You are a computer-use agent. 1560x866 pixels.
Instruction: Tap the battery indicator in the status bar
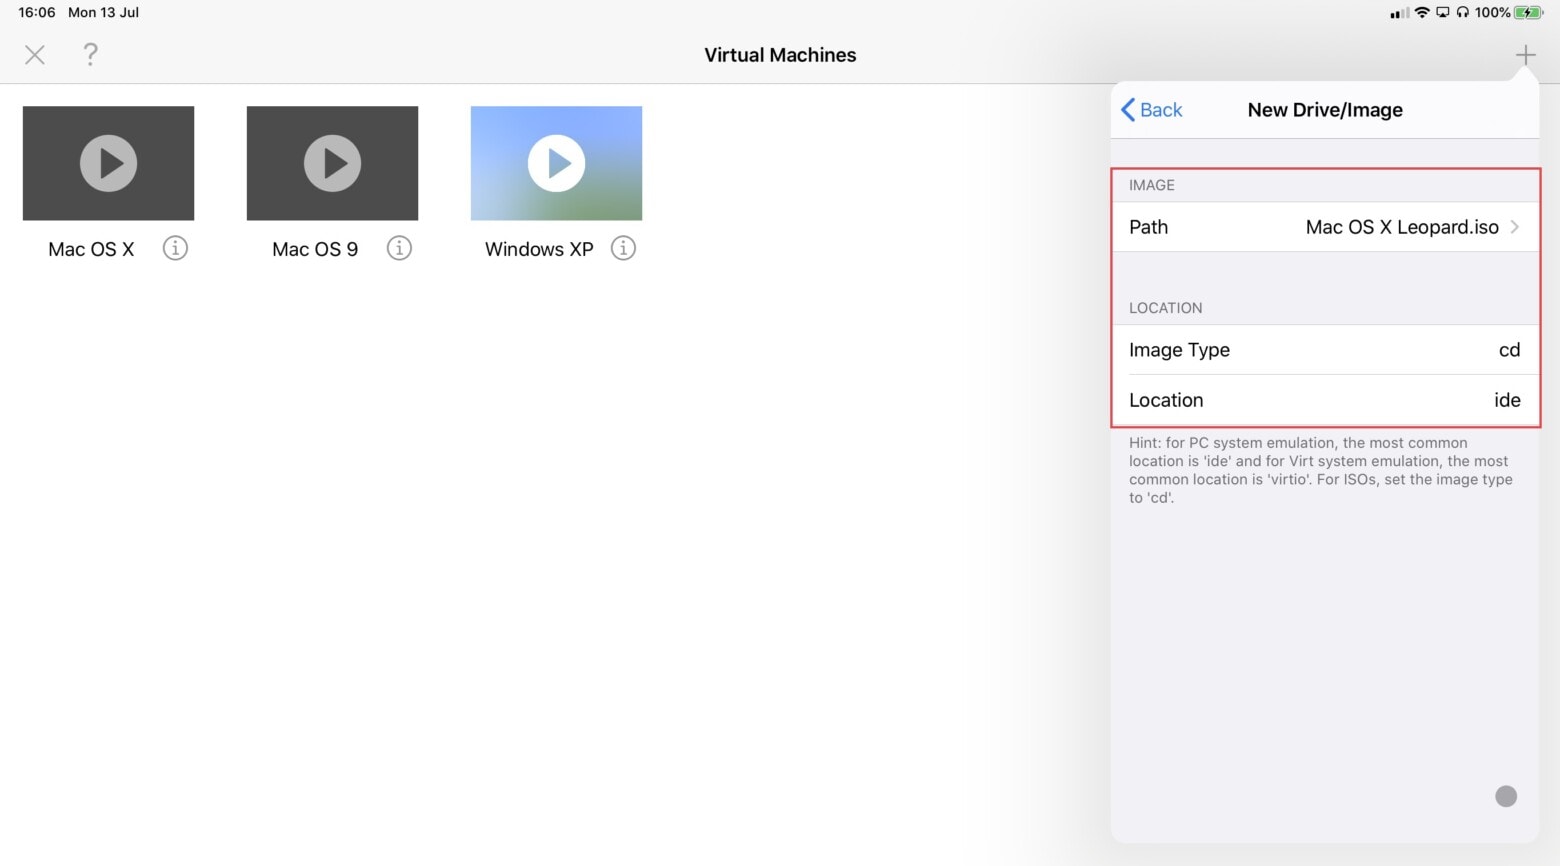[1527, 13]
